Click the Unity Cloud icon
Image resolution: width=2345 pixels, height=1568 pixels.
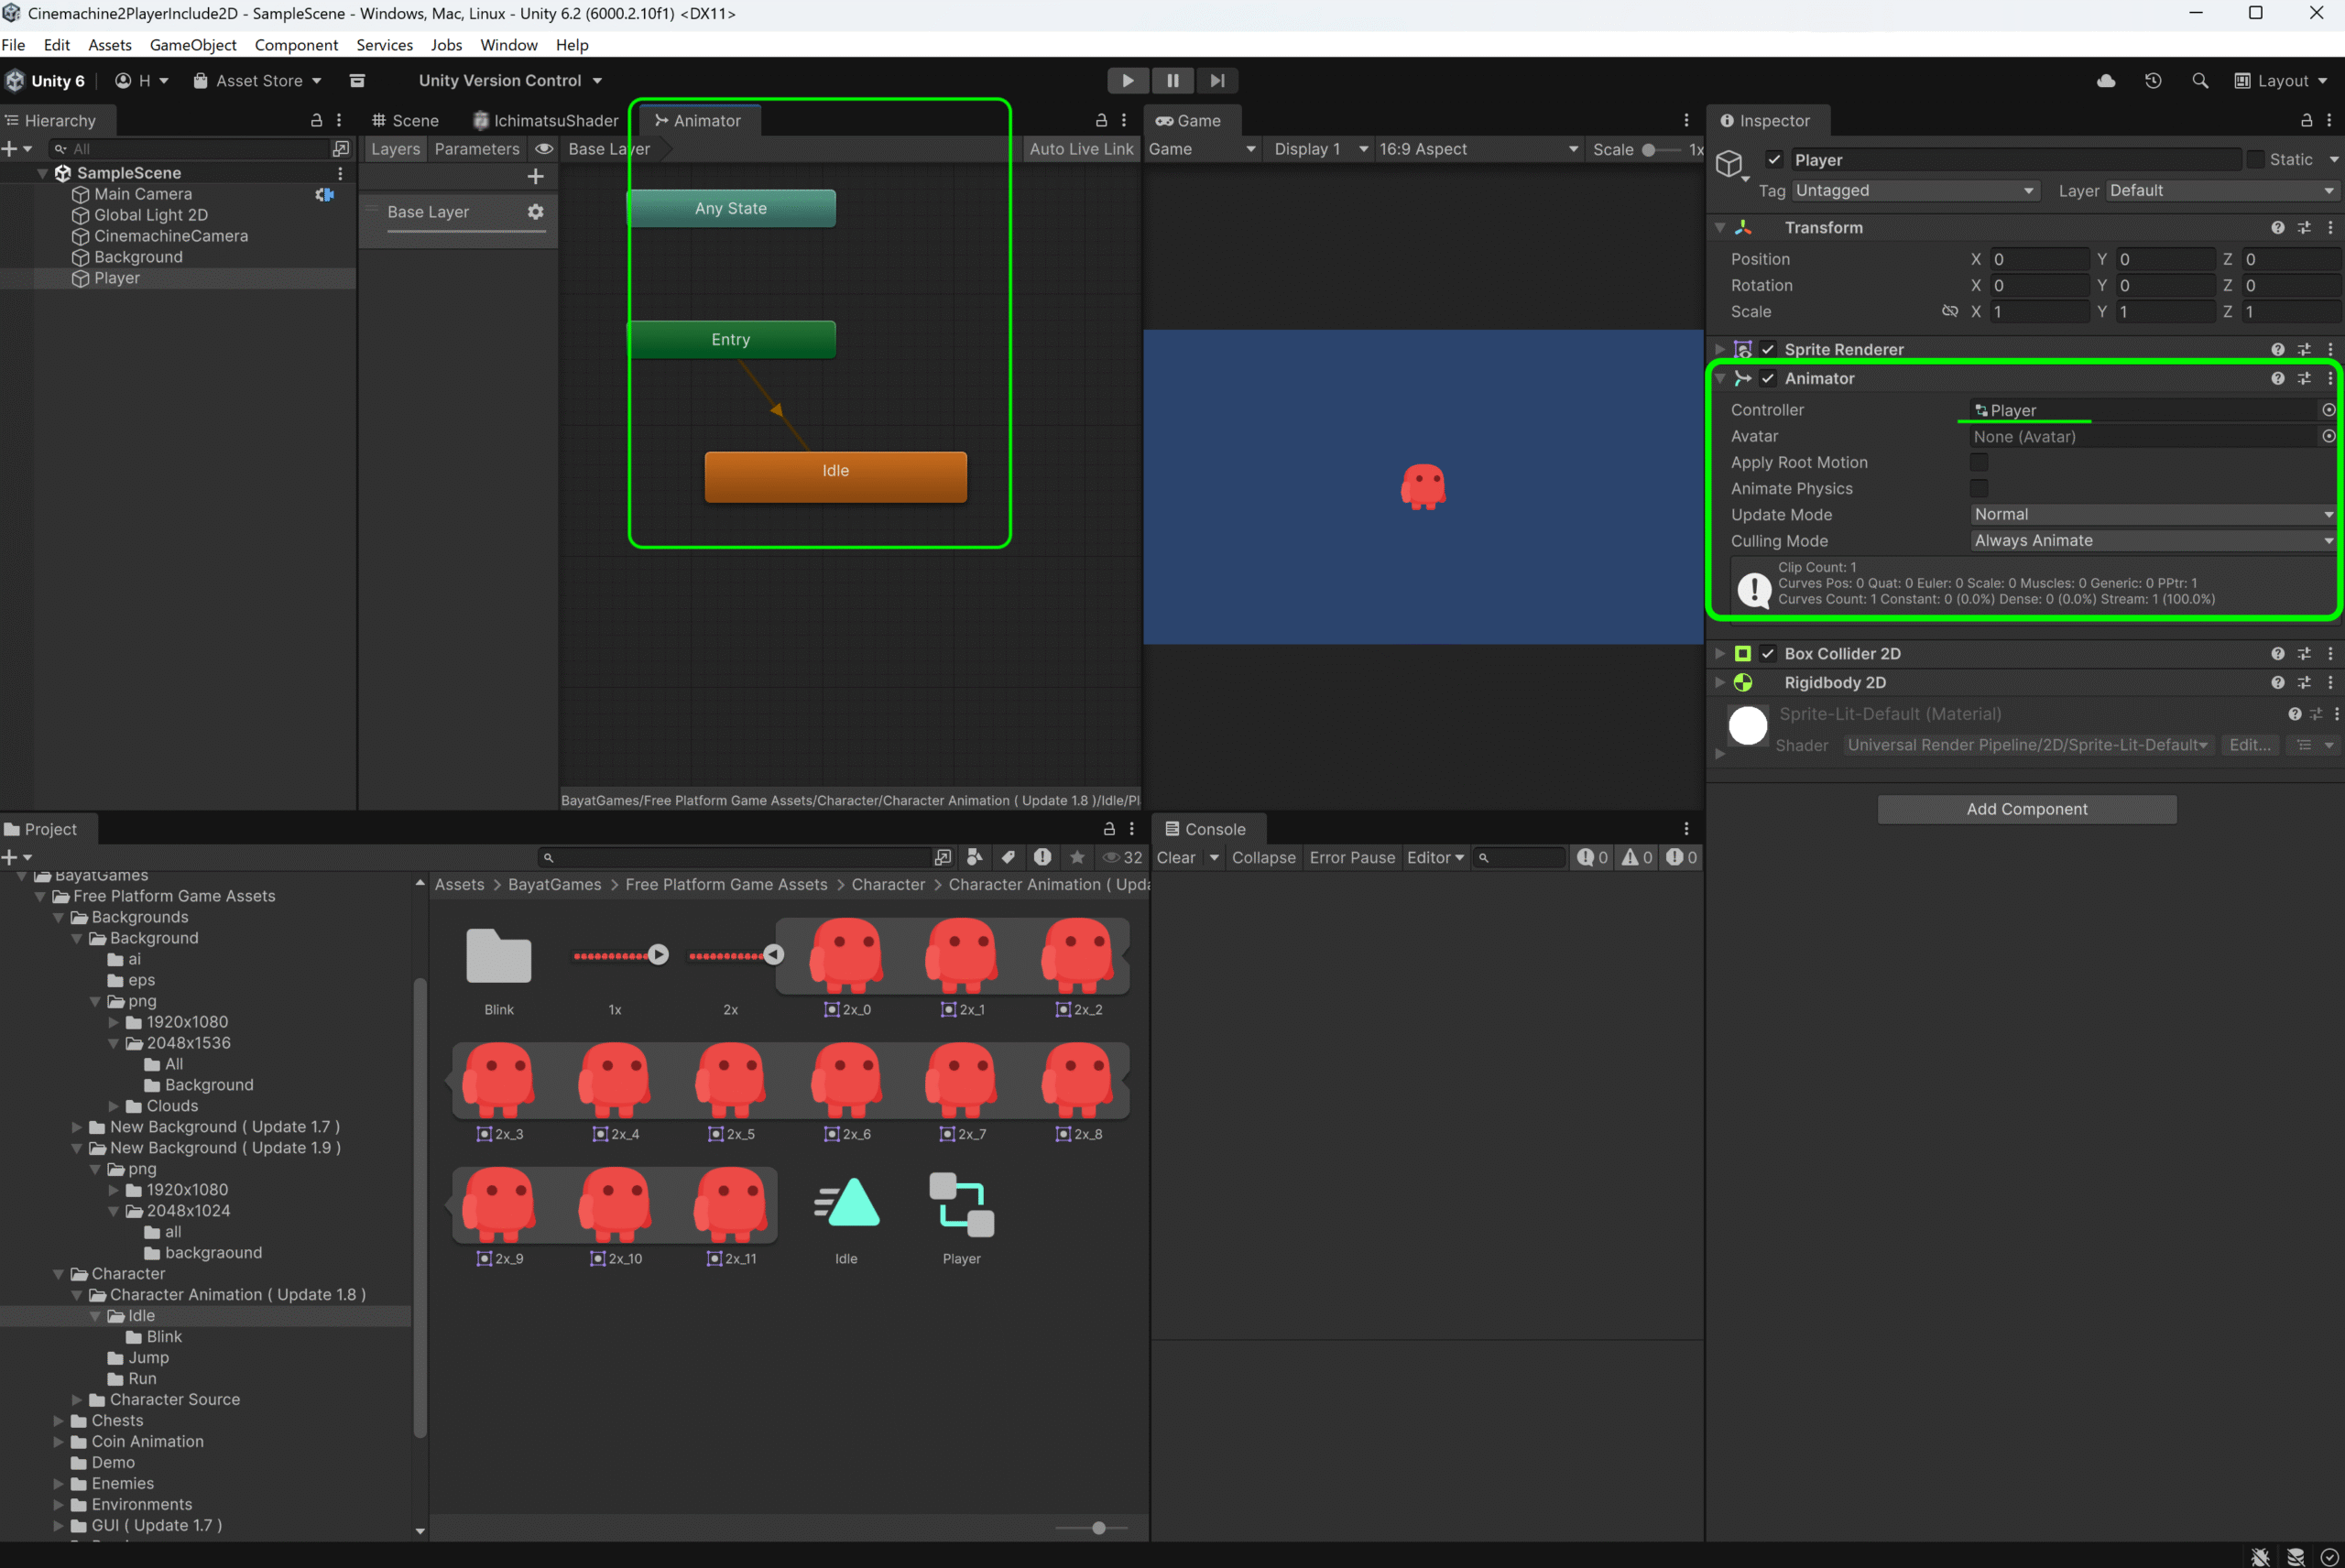2106,81
